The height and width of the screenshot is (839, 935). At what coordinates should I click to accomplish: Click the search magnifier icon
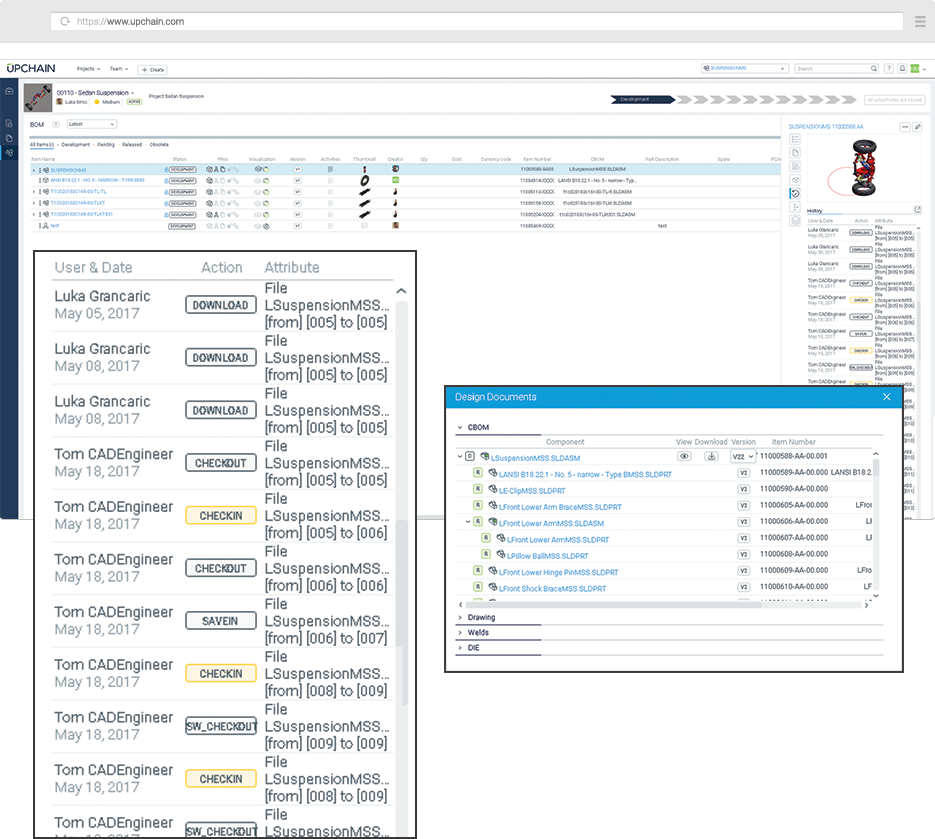point(874,69)
